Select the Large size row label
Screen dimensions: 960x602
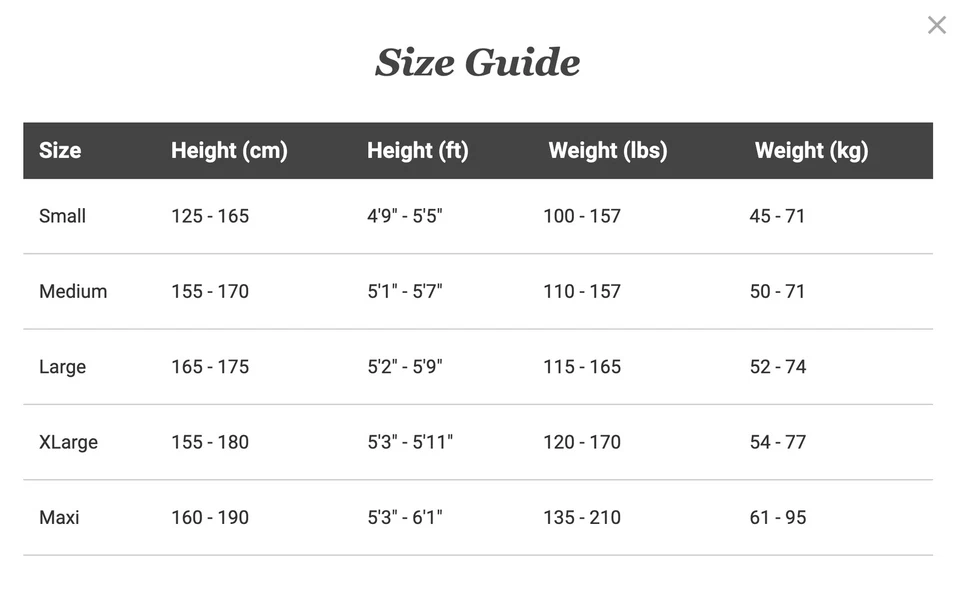pos(62,367)
